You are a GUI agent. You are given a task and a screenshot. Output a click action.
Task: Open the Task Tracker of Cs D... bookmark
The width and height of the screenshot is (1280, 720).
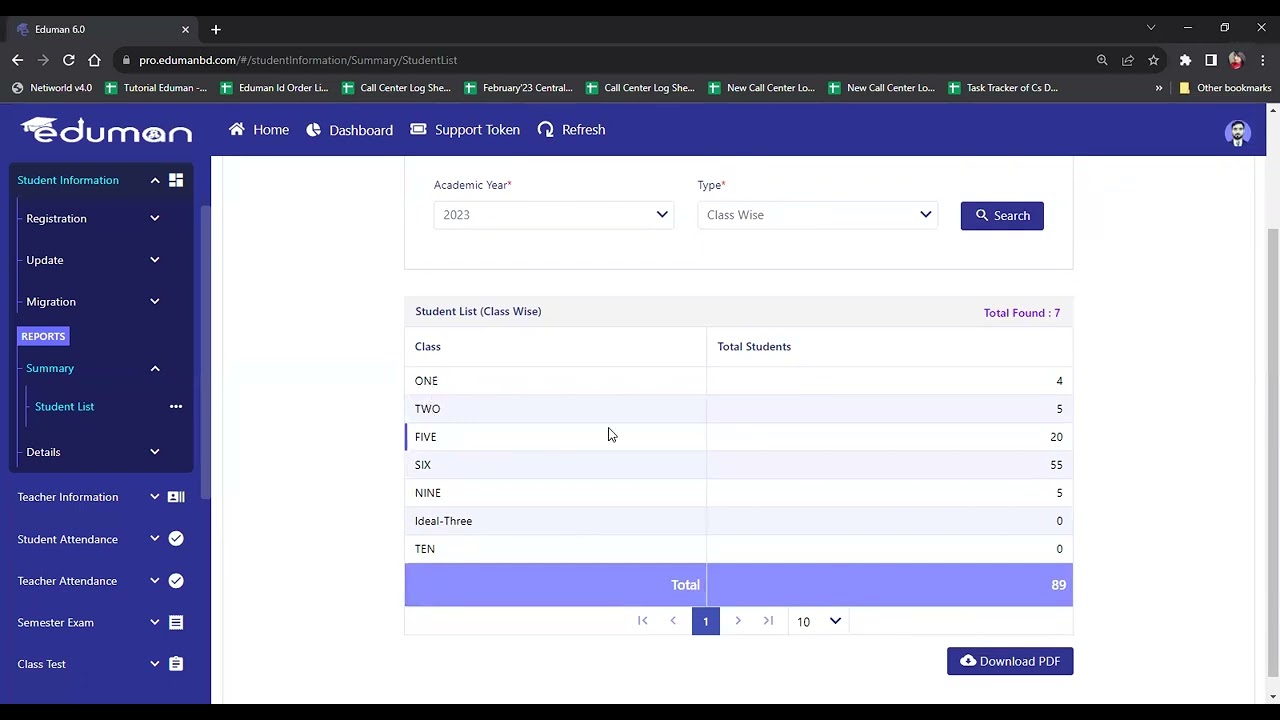tap(1002, 88)
